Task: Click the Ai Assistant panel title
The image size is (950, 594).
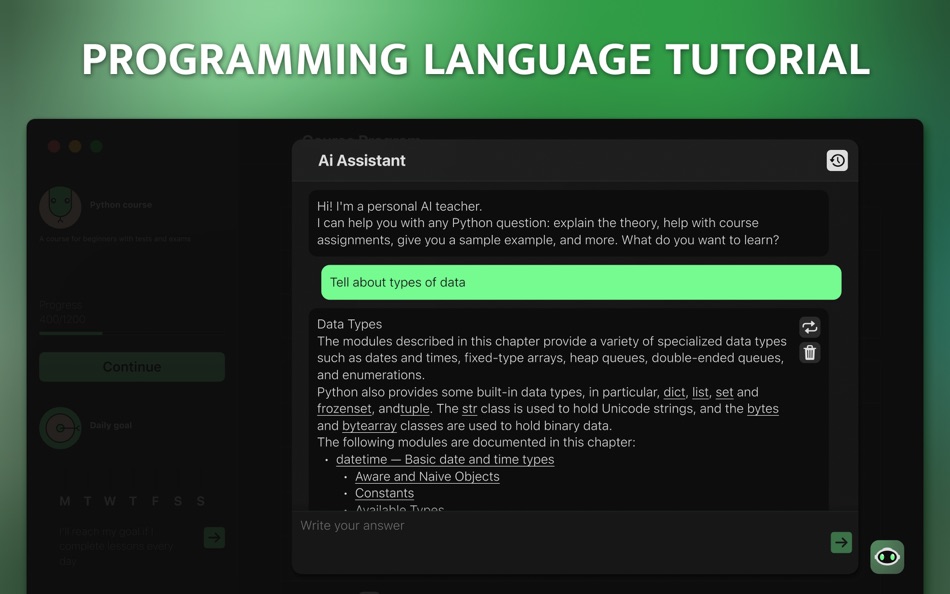Action: pyautogui.click(x=362, y=161)
